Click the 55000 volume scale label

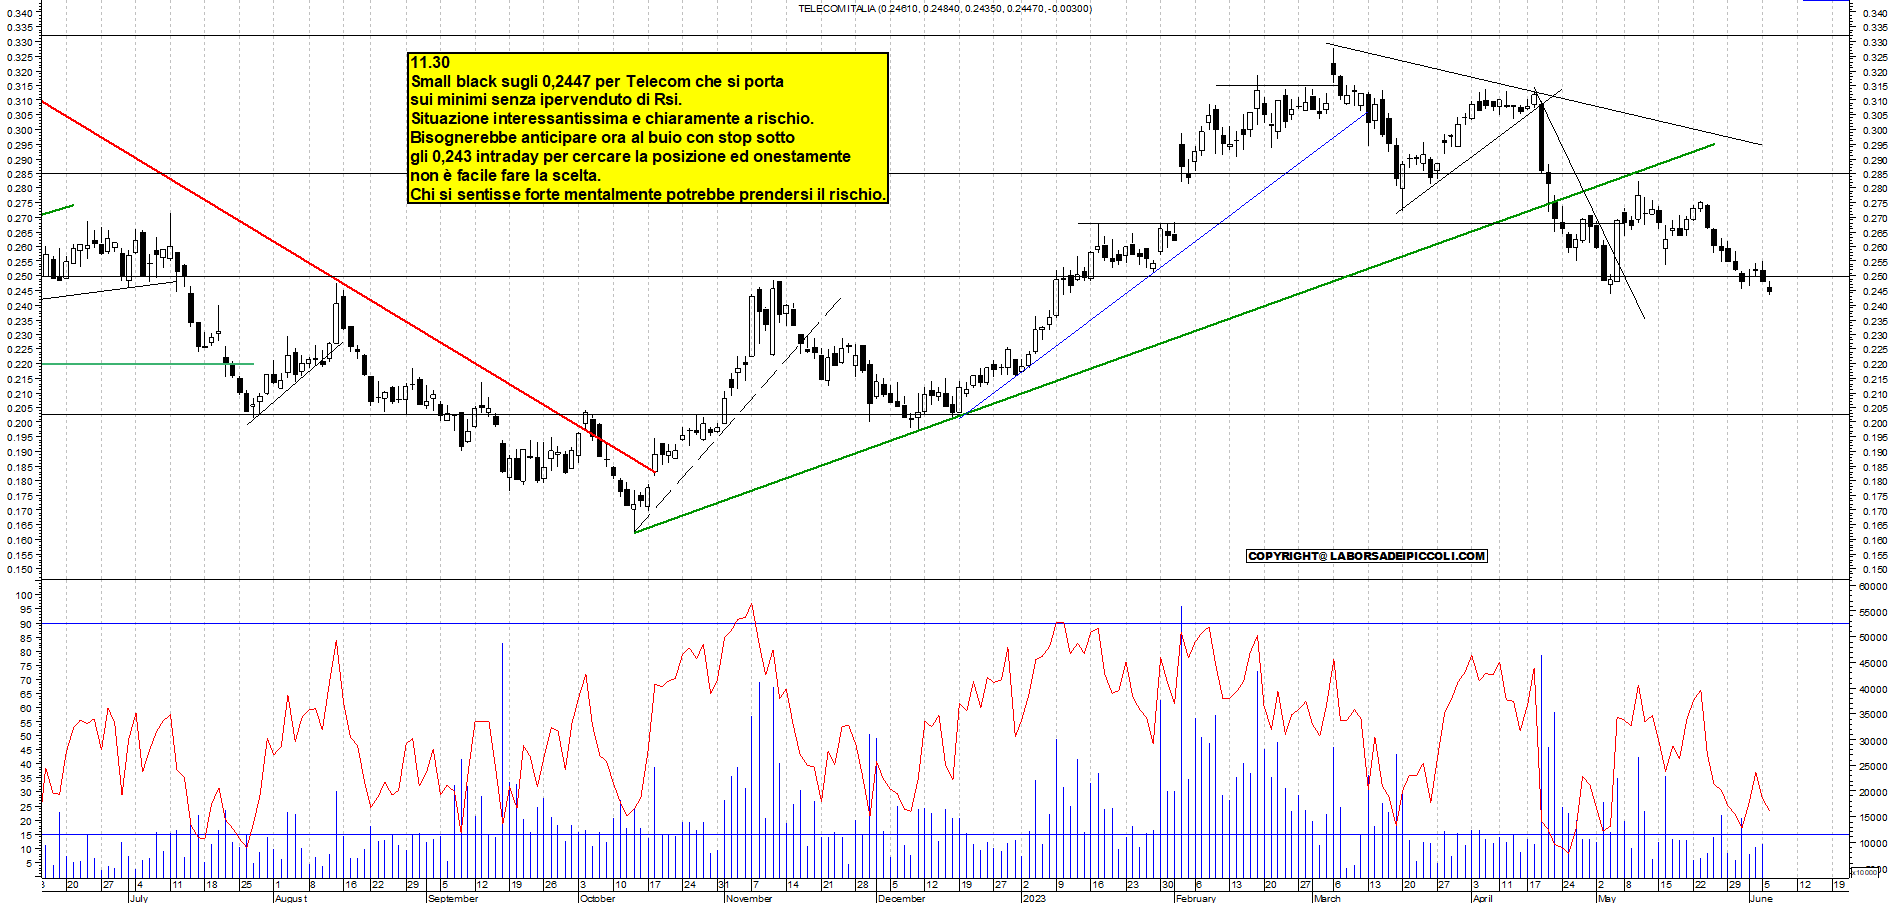(x=1872, y=612)
